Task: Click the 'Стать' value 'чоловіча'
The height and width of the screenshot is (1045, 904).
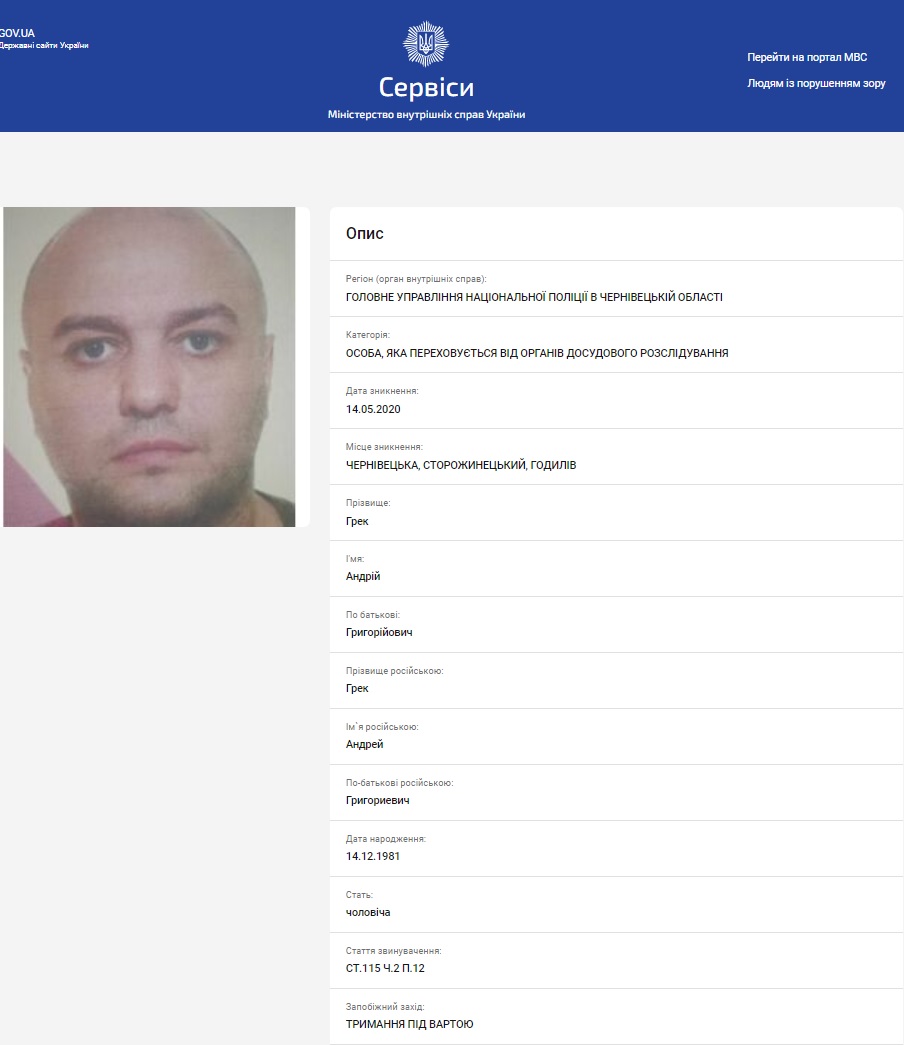Action: click(x=368, y=913)
